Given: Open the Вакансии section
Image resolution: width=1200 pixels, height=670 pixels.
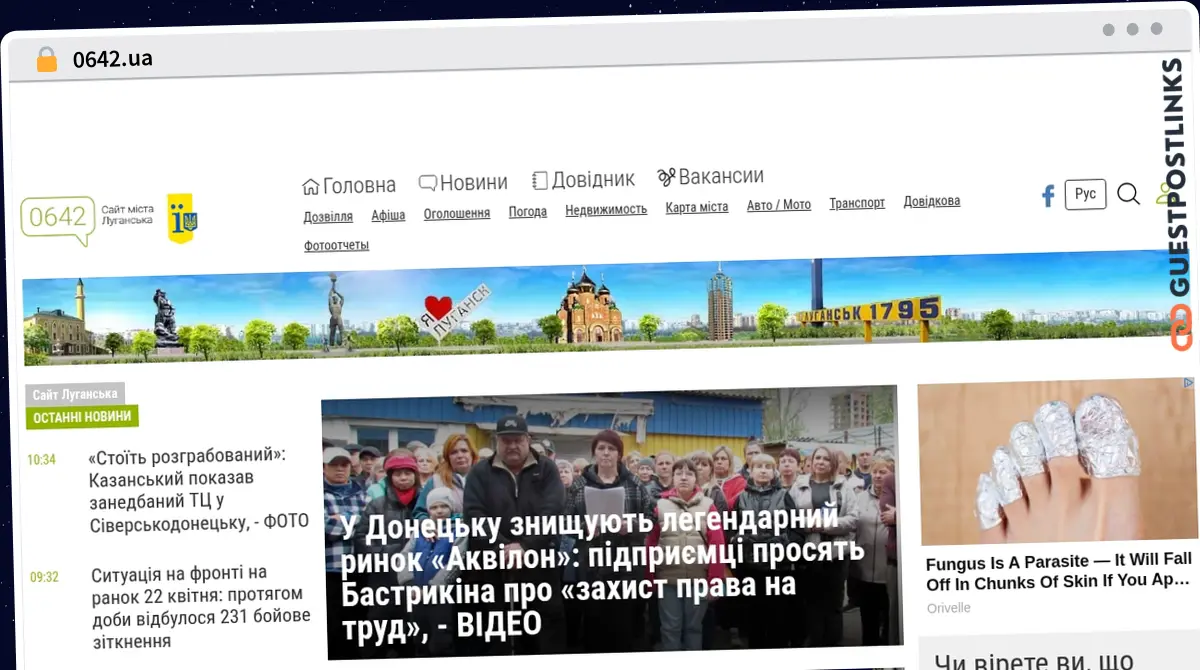Looking at the screenshot, I should pyautogui.click(x=710, y=177).
